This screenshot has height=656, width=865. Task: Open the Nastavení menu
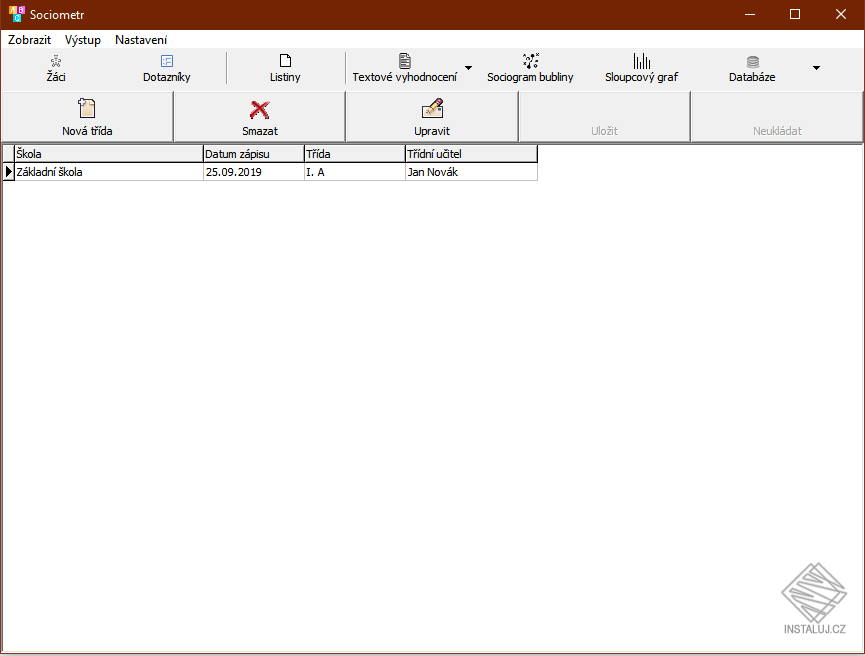141,40
